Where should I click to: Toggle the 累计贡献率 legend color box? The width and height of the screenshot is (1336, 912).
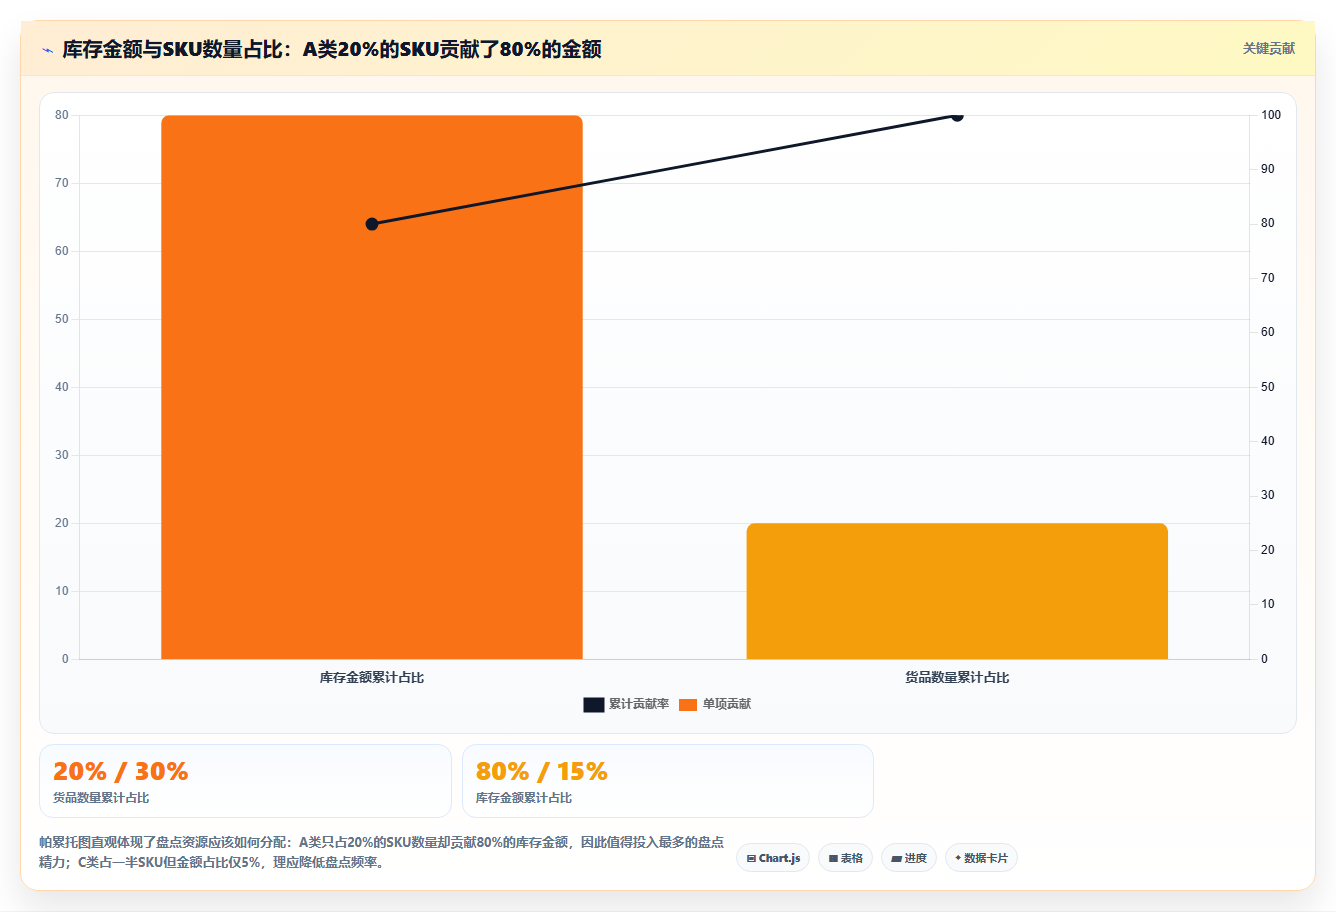point(594,705)
